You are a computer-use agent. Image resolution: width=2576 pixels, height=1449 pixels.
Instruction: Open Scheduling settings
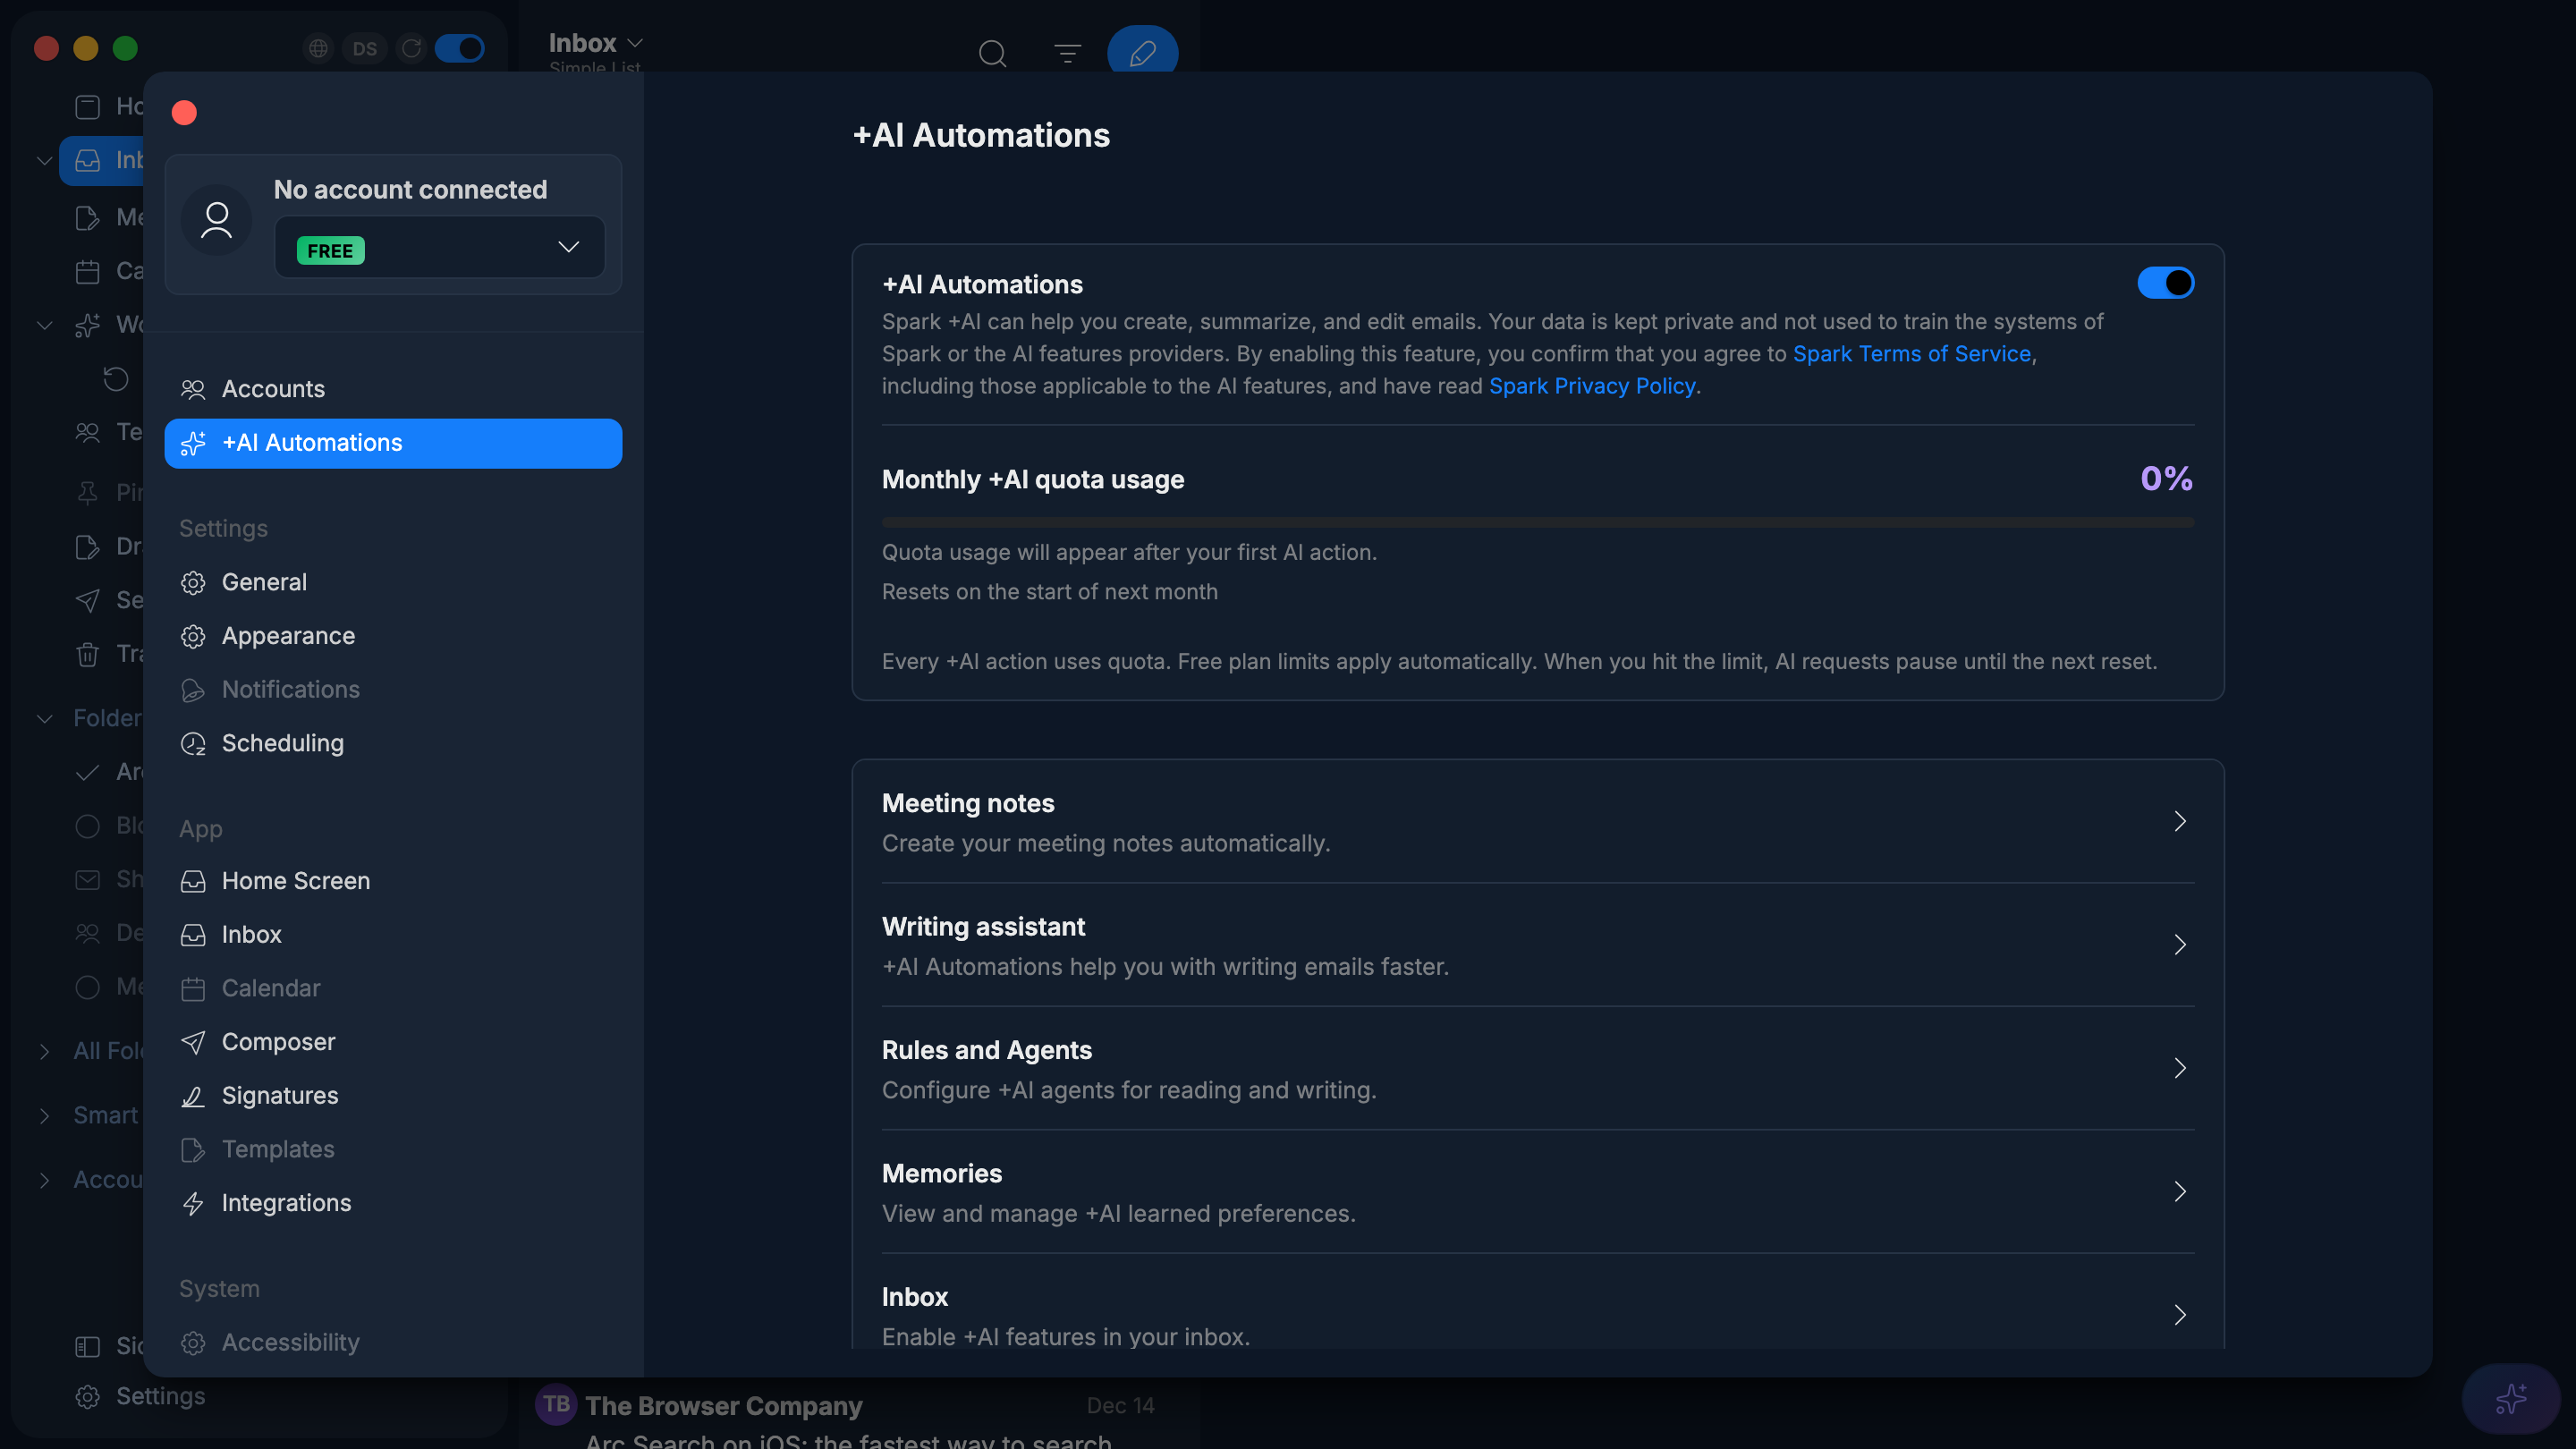pos(393,743)
